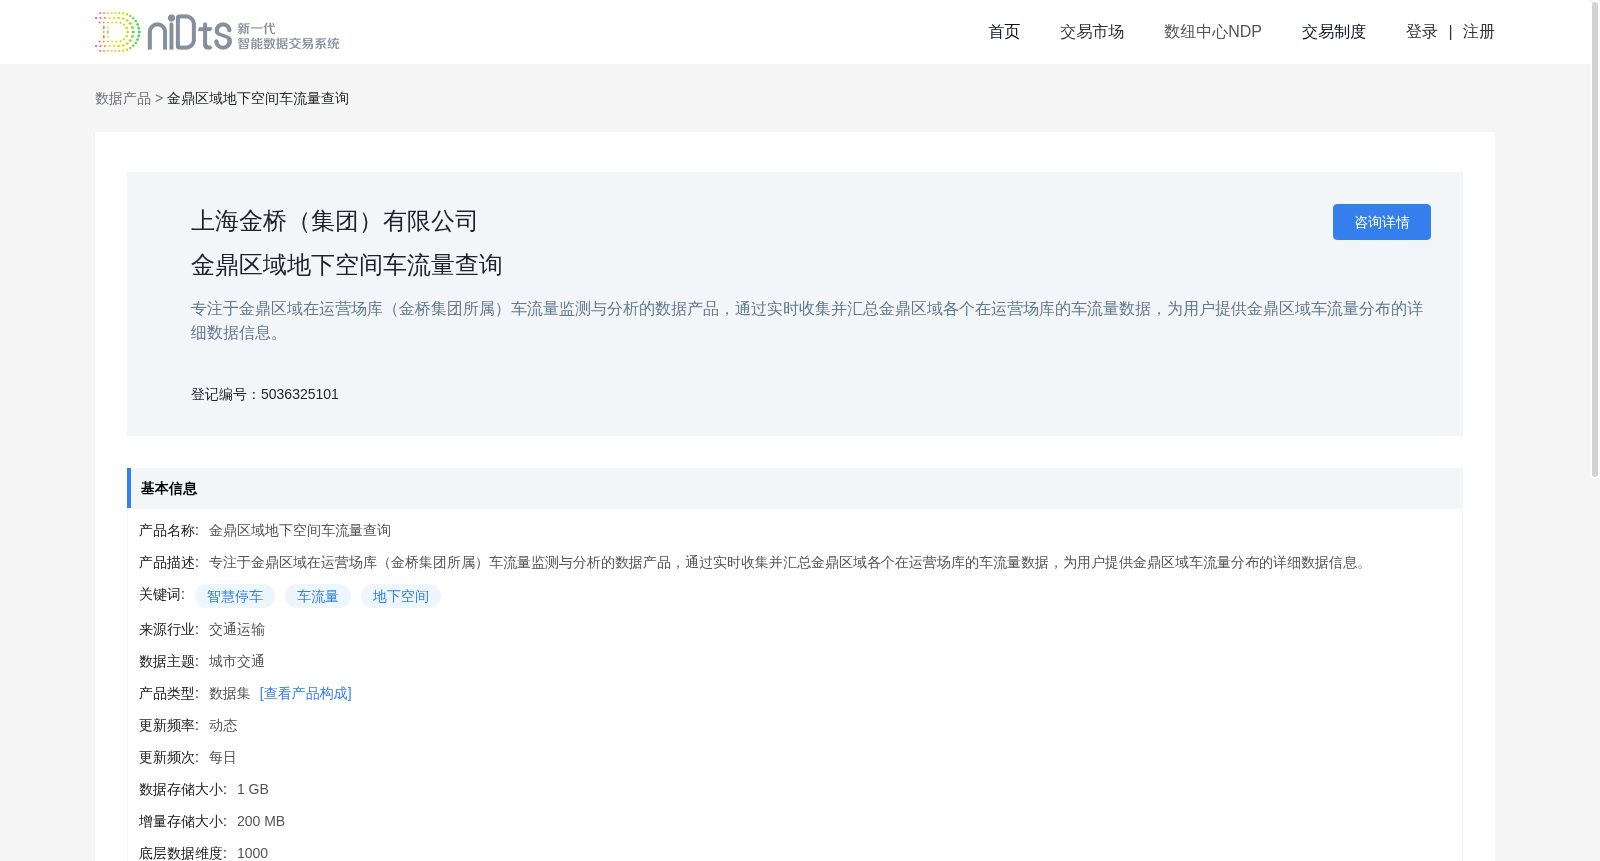Click the 上海金桥（集团）有限公司 company title
The width and height of the screenshot is (1600, 861).
(x=335, y=221)
